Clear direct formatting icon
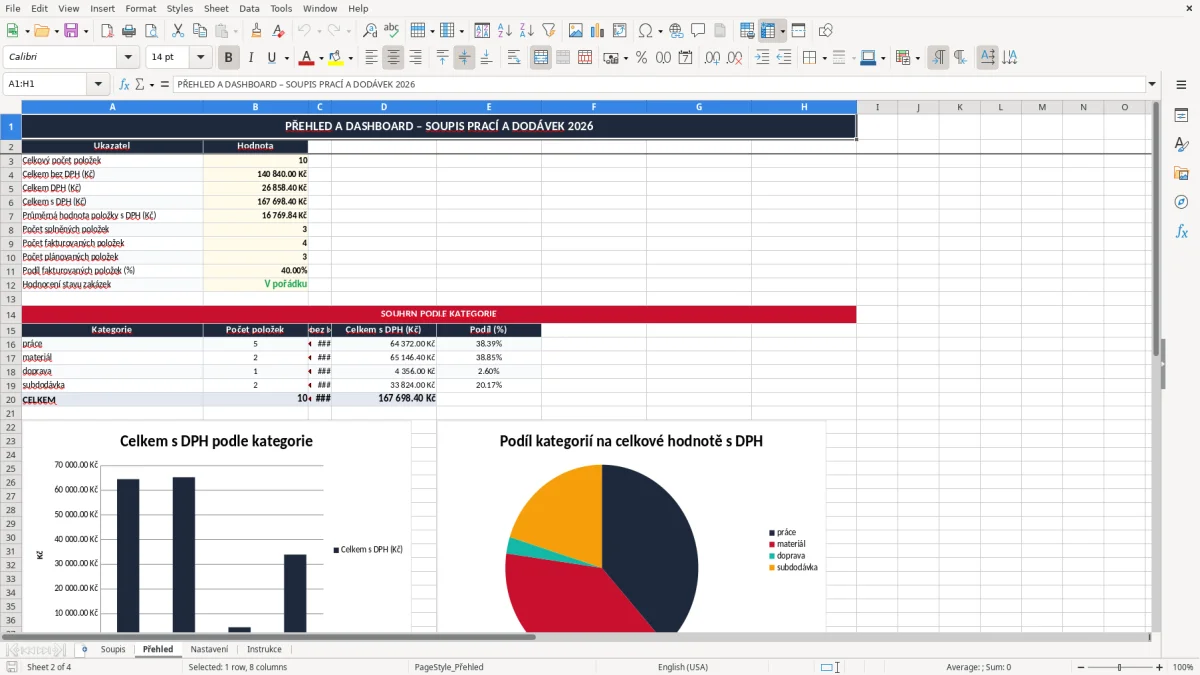The width and height of the screenshot is (1200, 675). [279, 31]
